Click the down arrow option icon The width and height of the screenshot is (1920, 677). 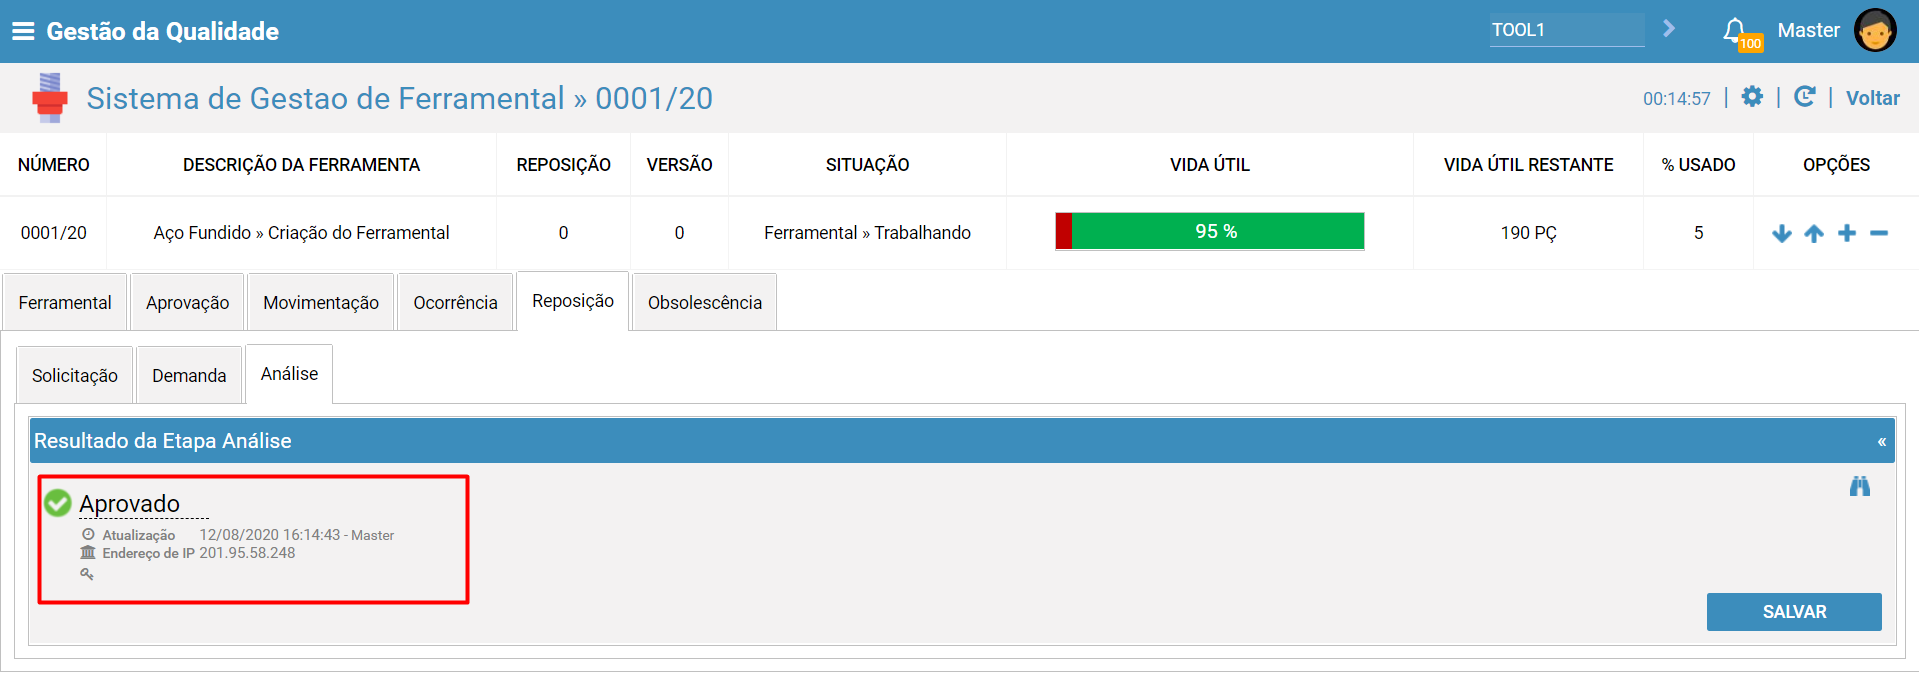(x=1782, y=233)
